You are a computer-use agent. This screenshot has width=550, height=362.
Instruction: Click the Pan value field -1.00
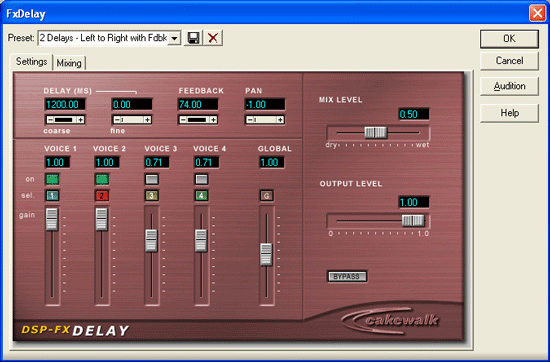(x=265, y=105)
